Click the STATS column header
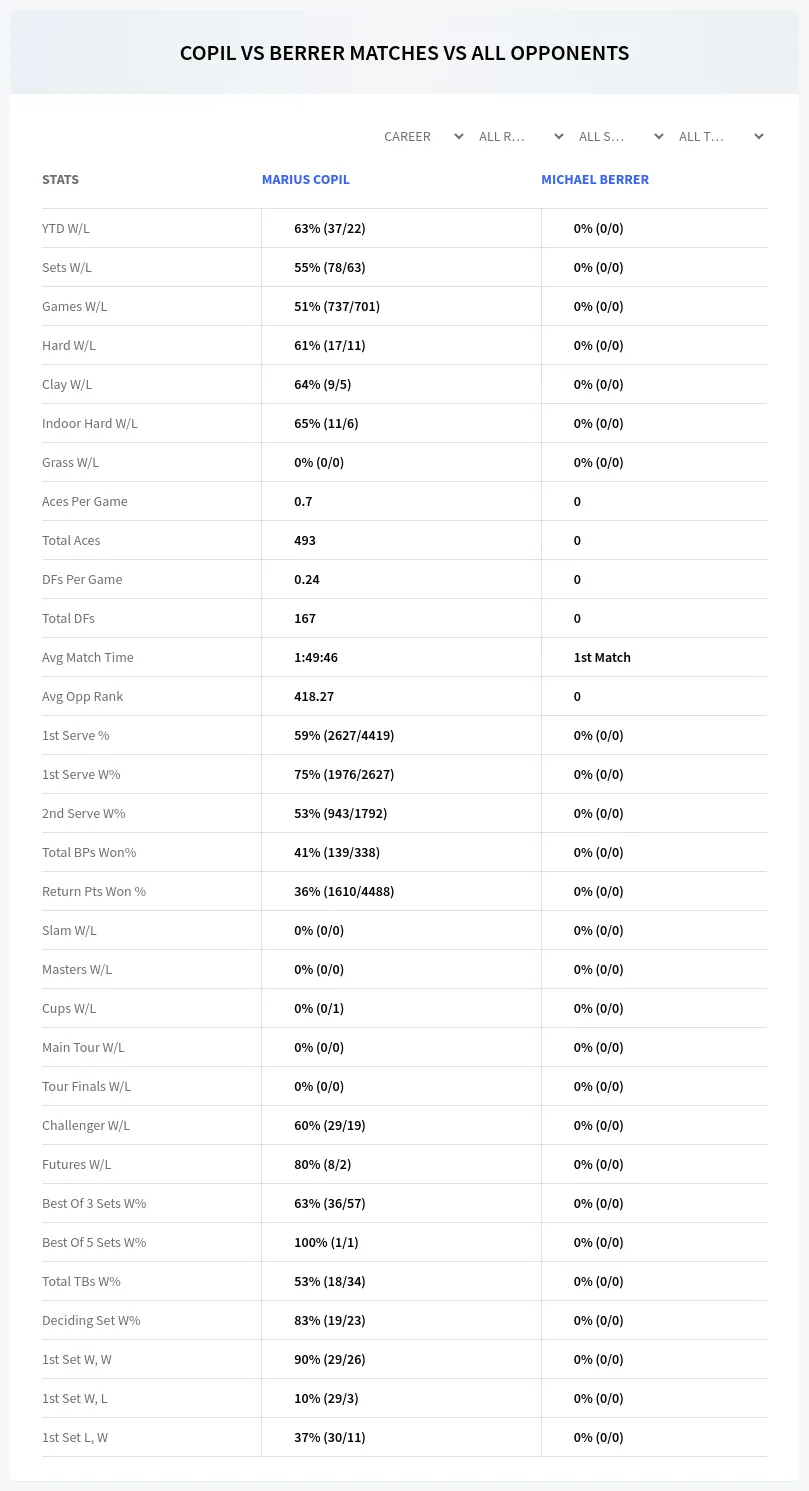The height and width of the screenshot is (1491, 809). (60, 180)
